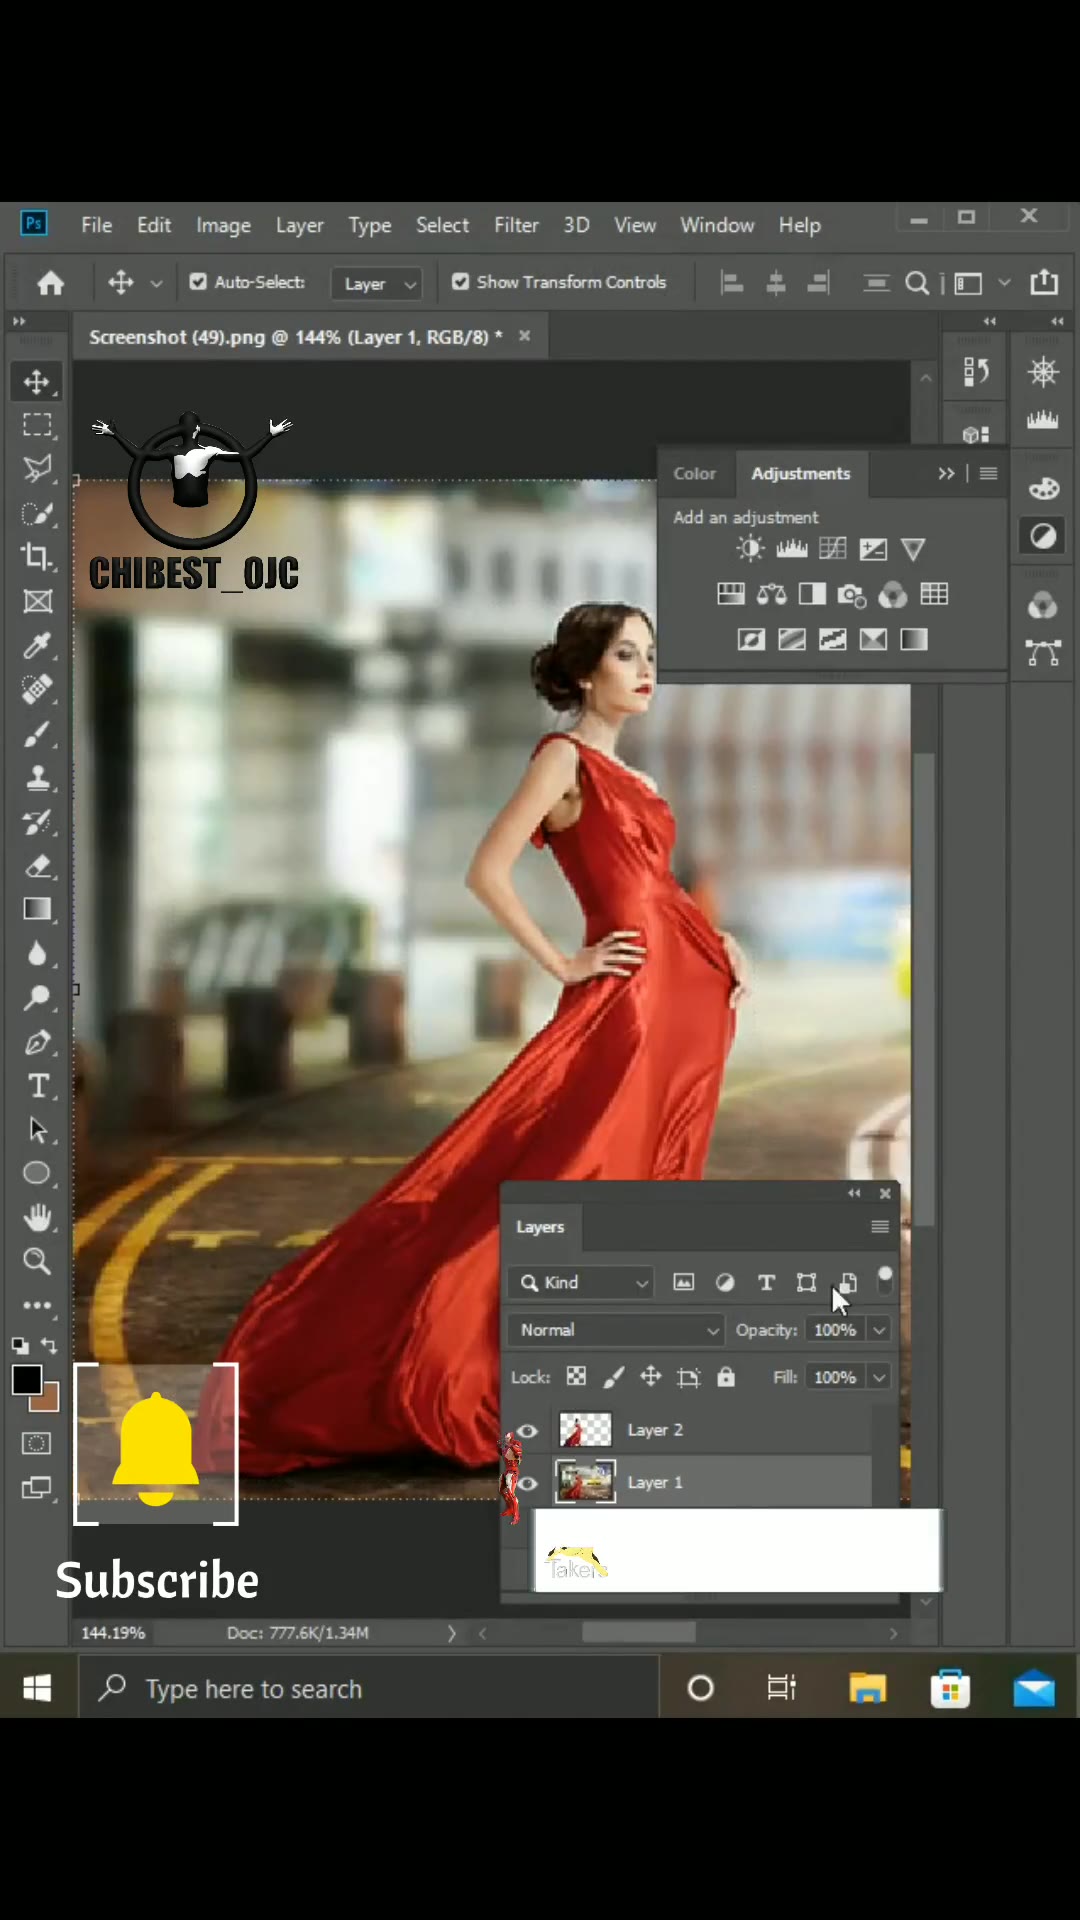Add a Color Balance adjustment
Image resolution: width=1080 pixels, height=1920 pixels.
pyautogui.click(x=771, y=595)
